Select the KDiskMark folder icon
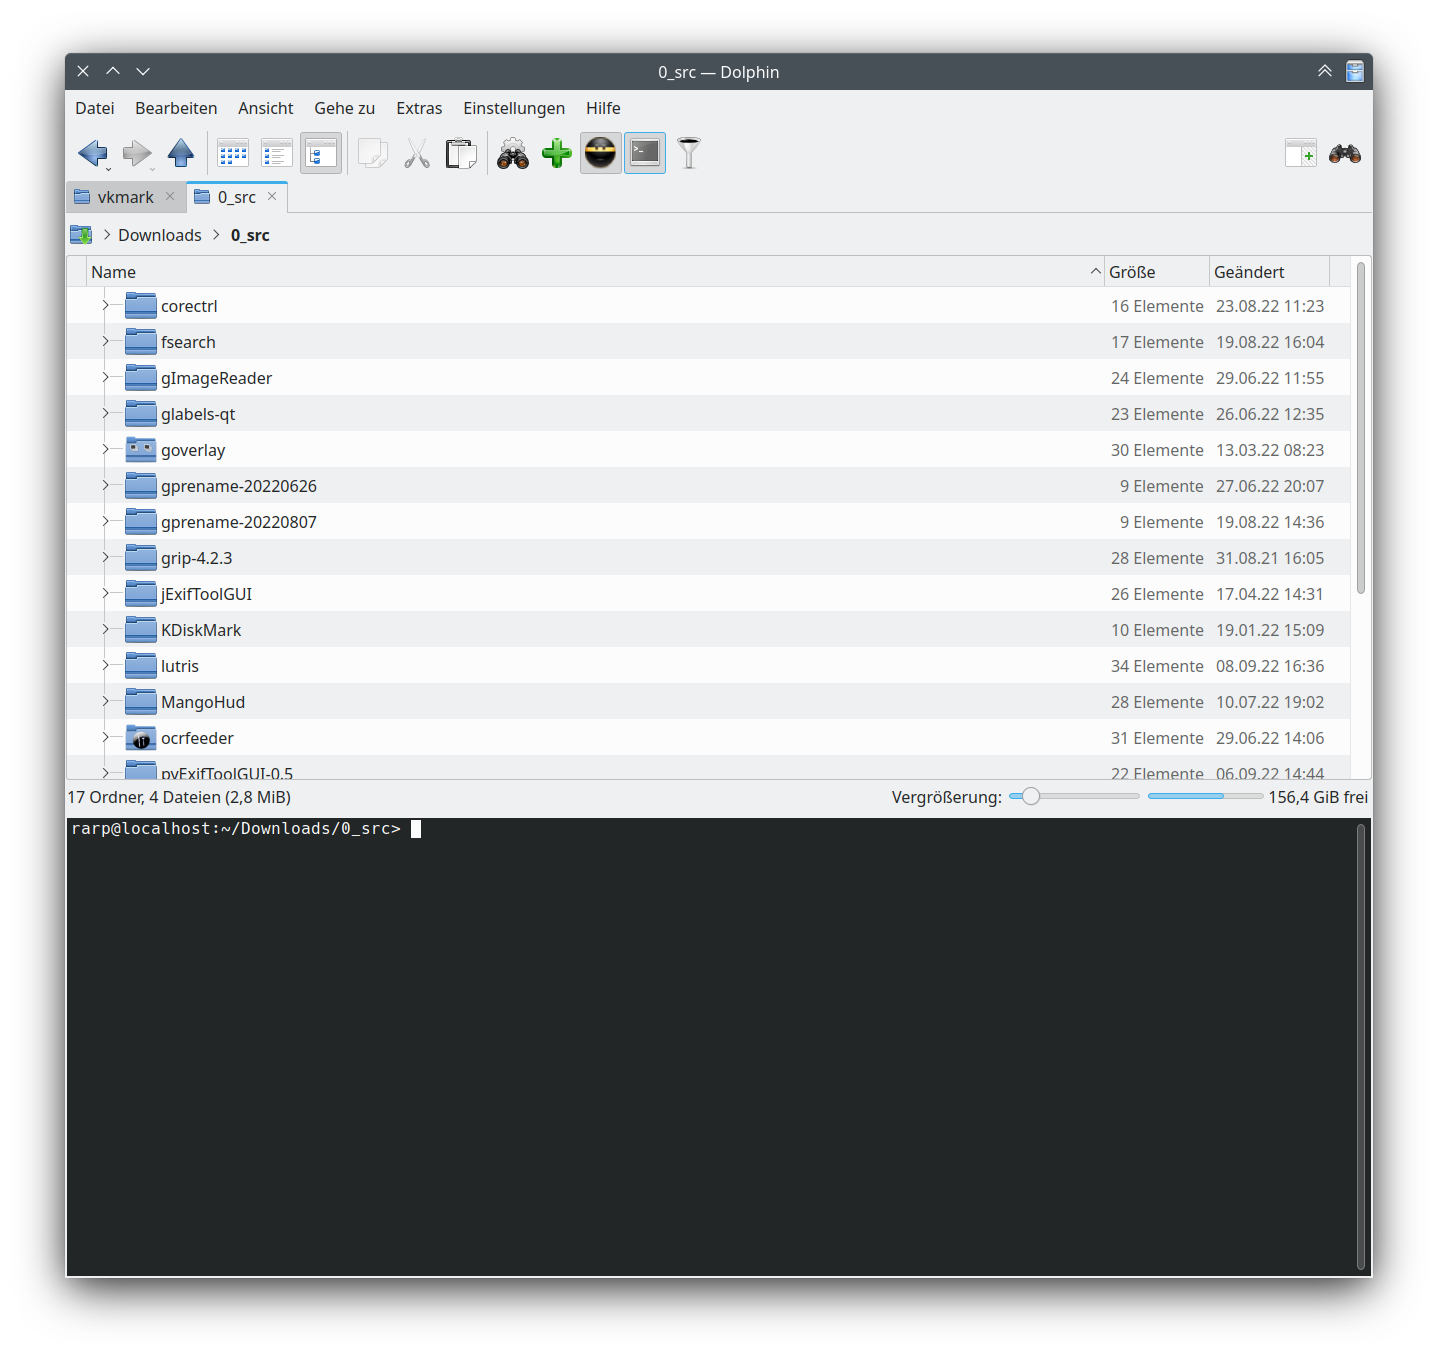The width and height of the screenshot is (1438, 1355). (x=141, y=629)
